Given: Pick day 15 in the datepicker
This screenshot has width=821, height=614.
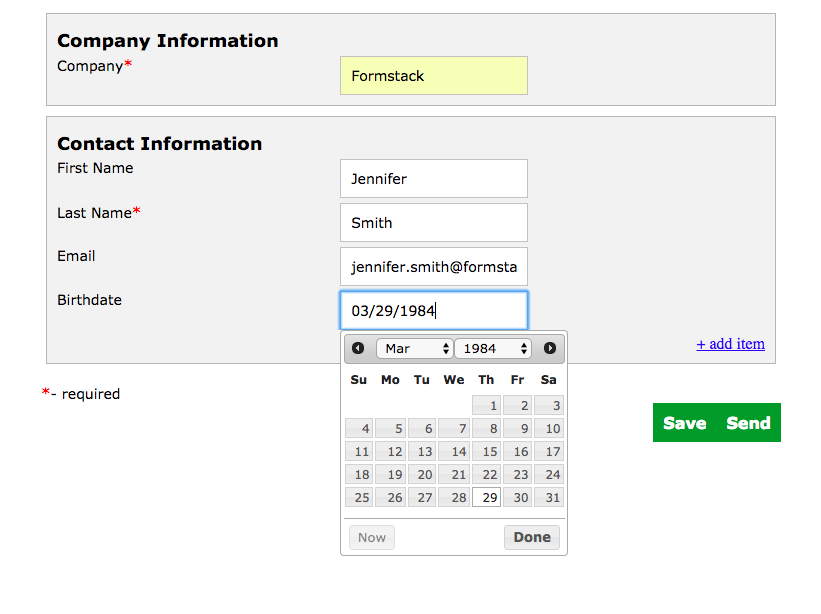Looking at the screenshot, I should click(486, 451).
